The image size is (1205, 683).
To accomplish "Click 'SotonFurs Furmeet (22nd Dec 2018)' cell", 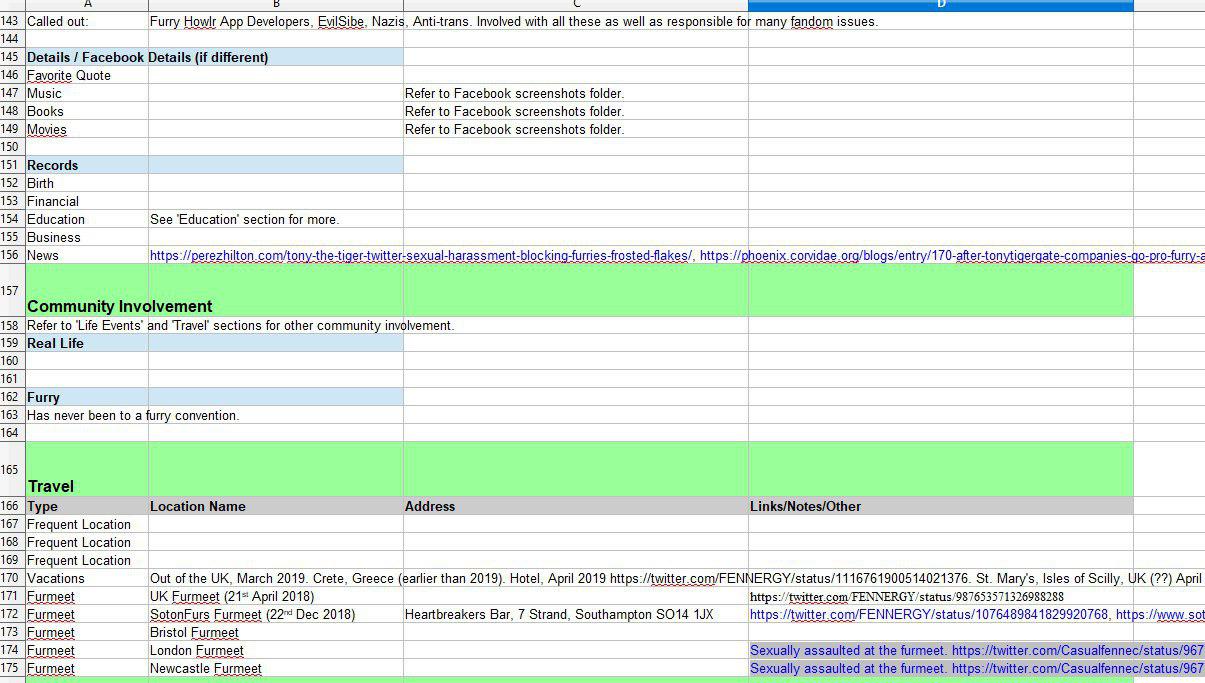I will (276, 614).
